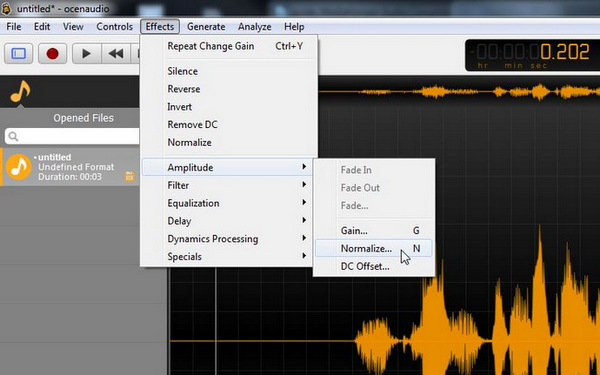Apply the Reverse effect

[229, 89]
